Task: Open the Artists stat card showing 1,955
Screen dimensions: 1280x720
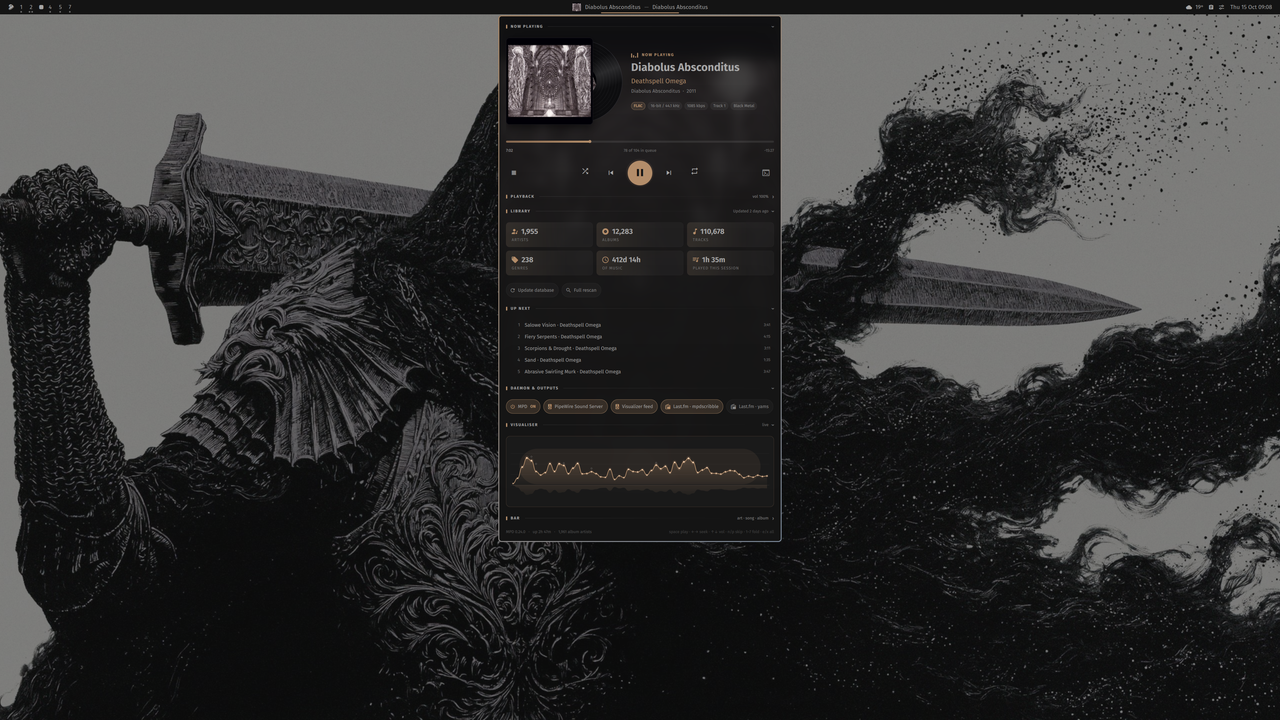Action: [549, 235]
